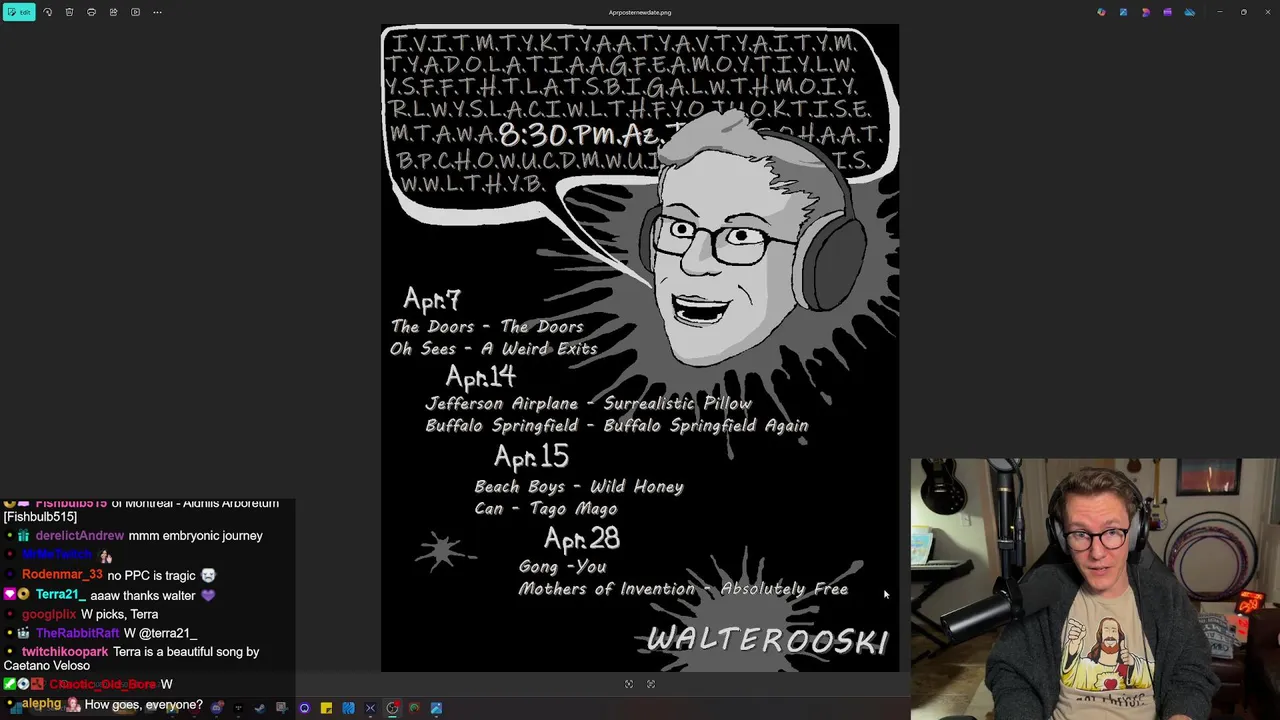Click 'Beach Boys - Wild Honey' line
Viewport: 1280px width, 720px height.
point(579,487)
